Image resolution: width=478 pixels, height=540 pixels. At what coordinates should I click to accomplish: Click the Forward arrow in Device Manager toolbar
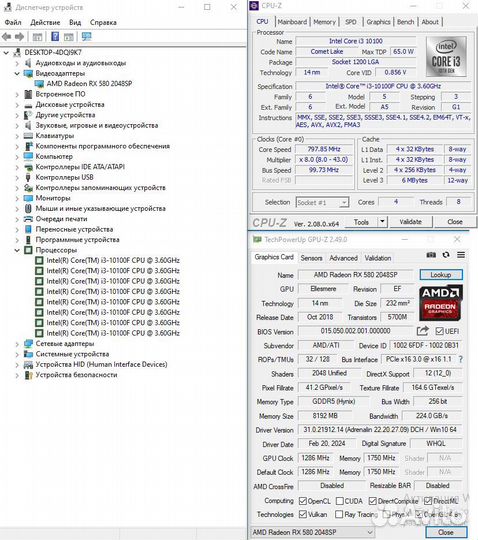point(19,37)
